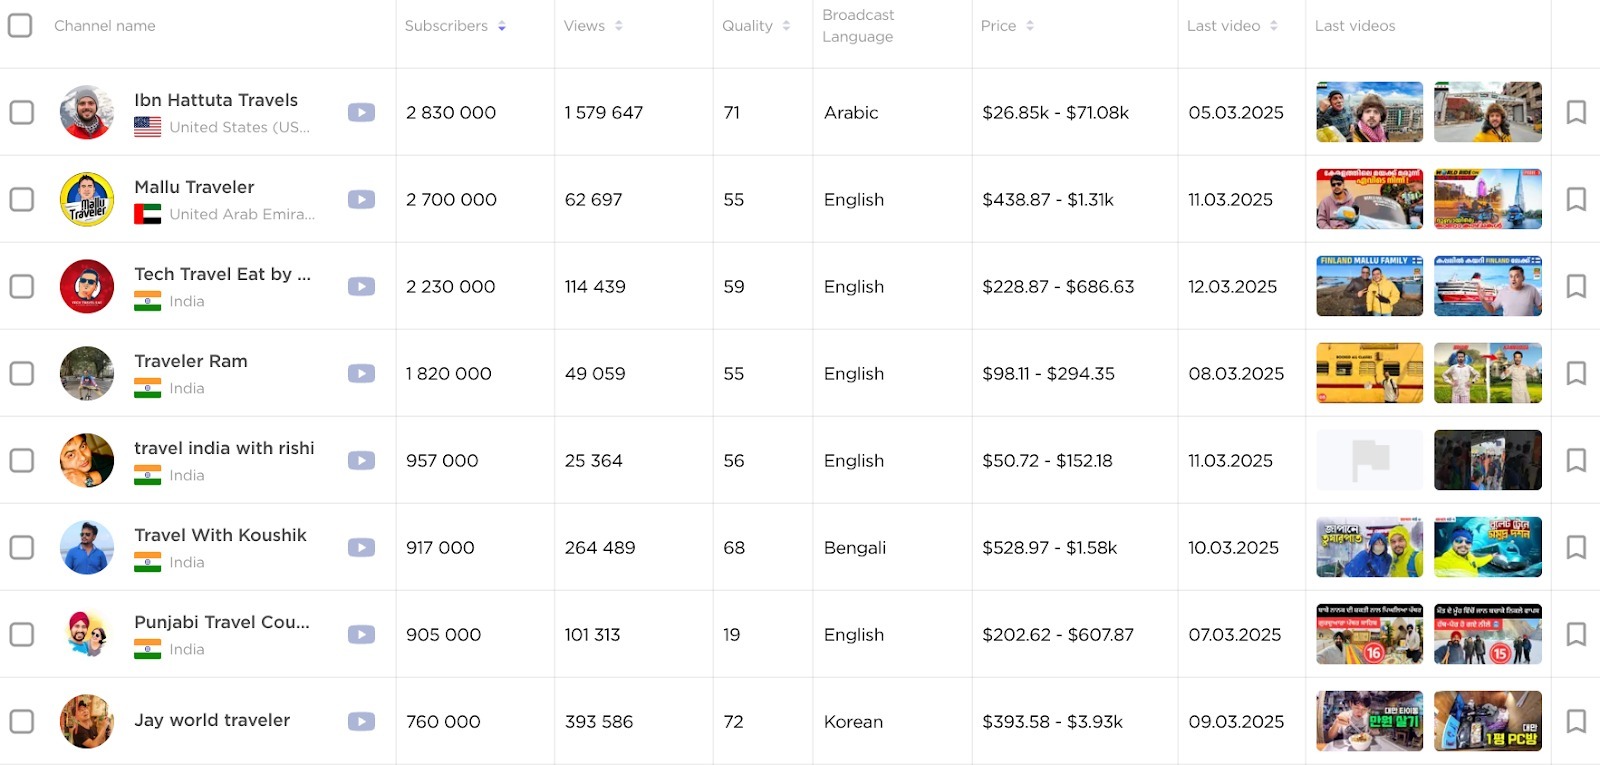Viewport: 1600px width, 765px height.
Task: Tick the checkbox beside Jay world traveler
Action: (20, 721)
